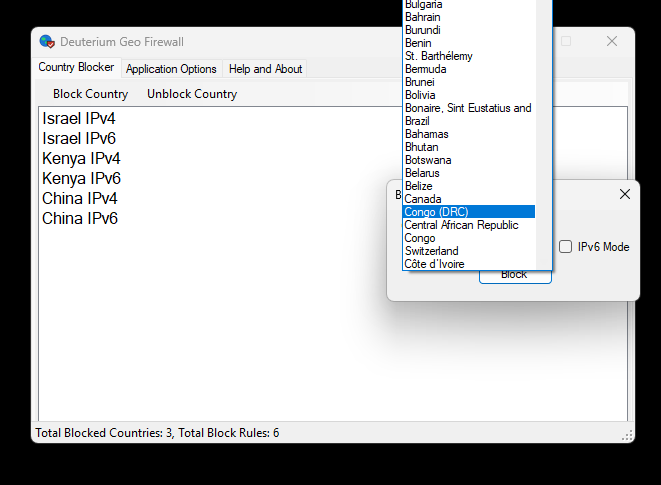The height and width of the screenshot is (485, 661).
Task: Click the Deuterium Geo Firewall app icon
Action: (47, 41)
